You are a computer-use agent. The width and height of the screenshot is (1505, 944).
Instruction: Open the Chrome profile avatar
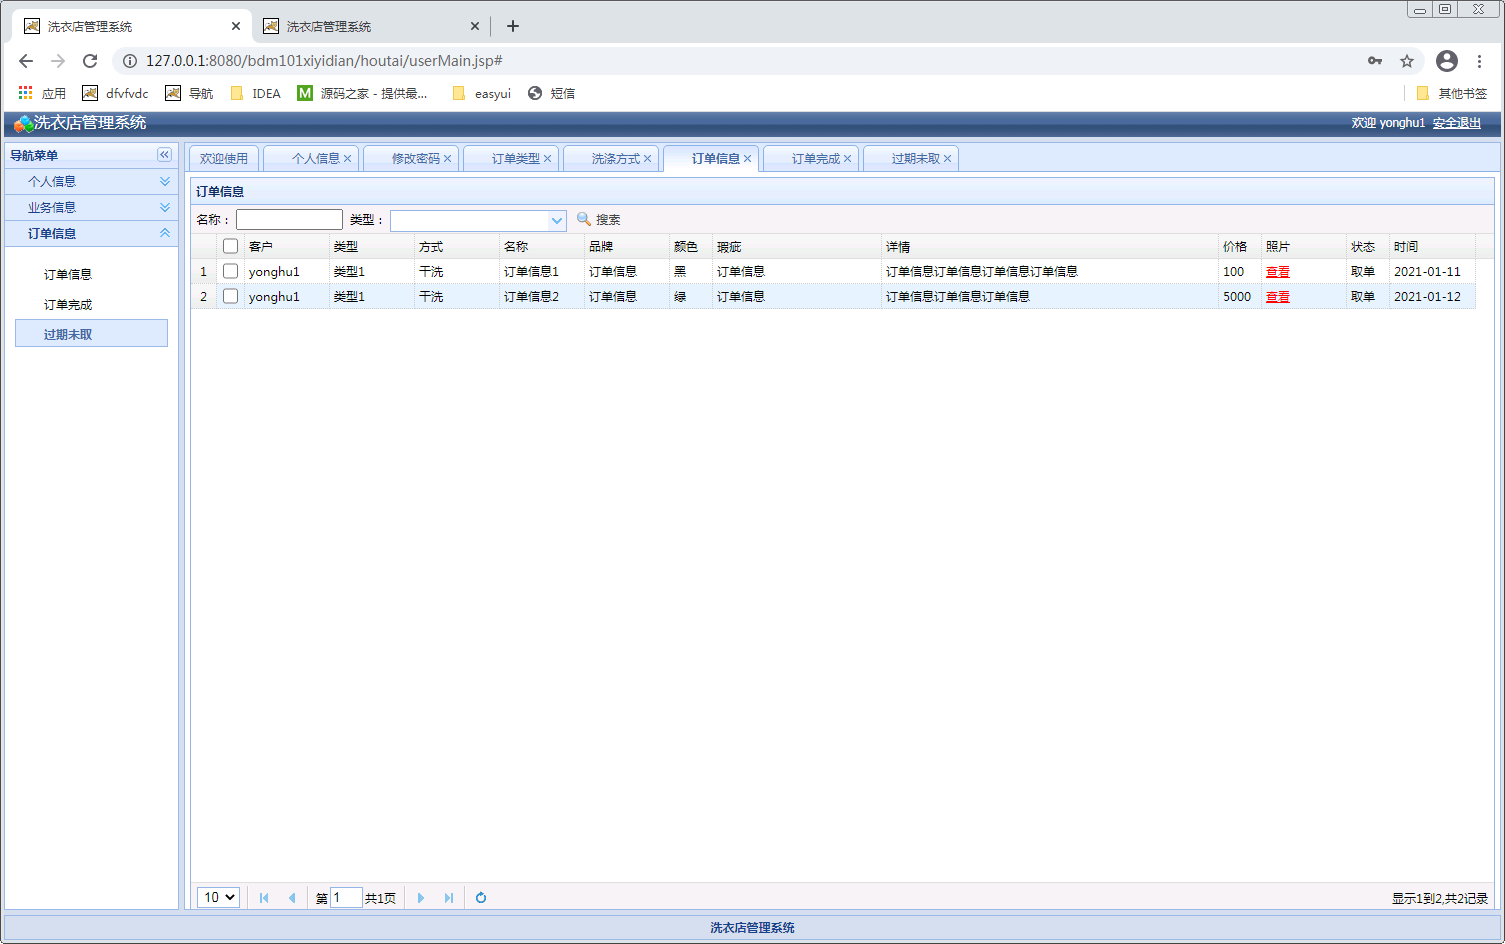(1447, 61)
